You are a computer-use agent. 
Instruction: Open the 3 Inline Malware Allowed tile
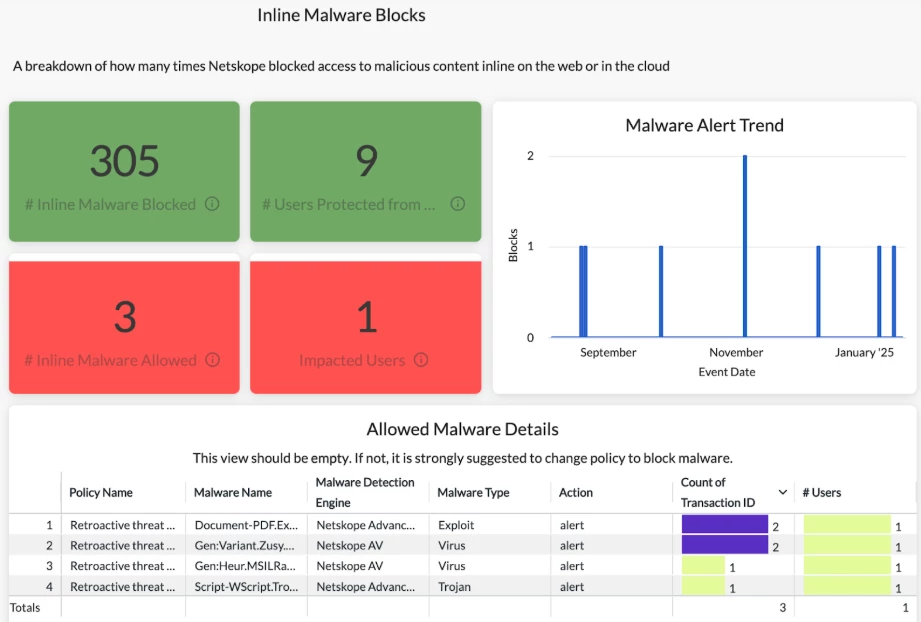(x=124, y=327)
